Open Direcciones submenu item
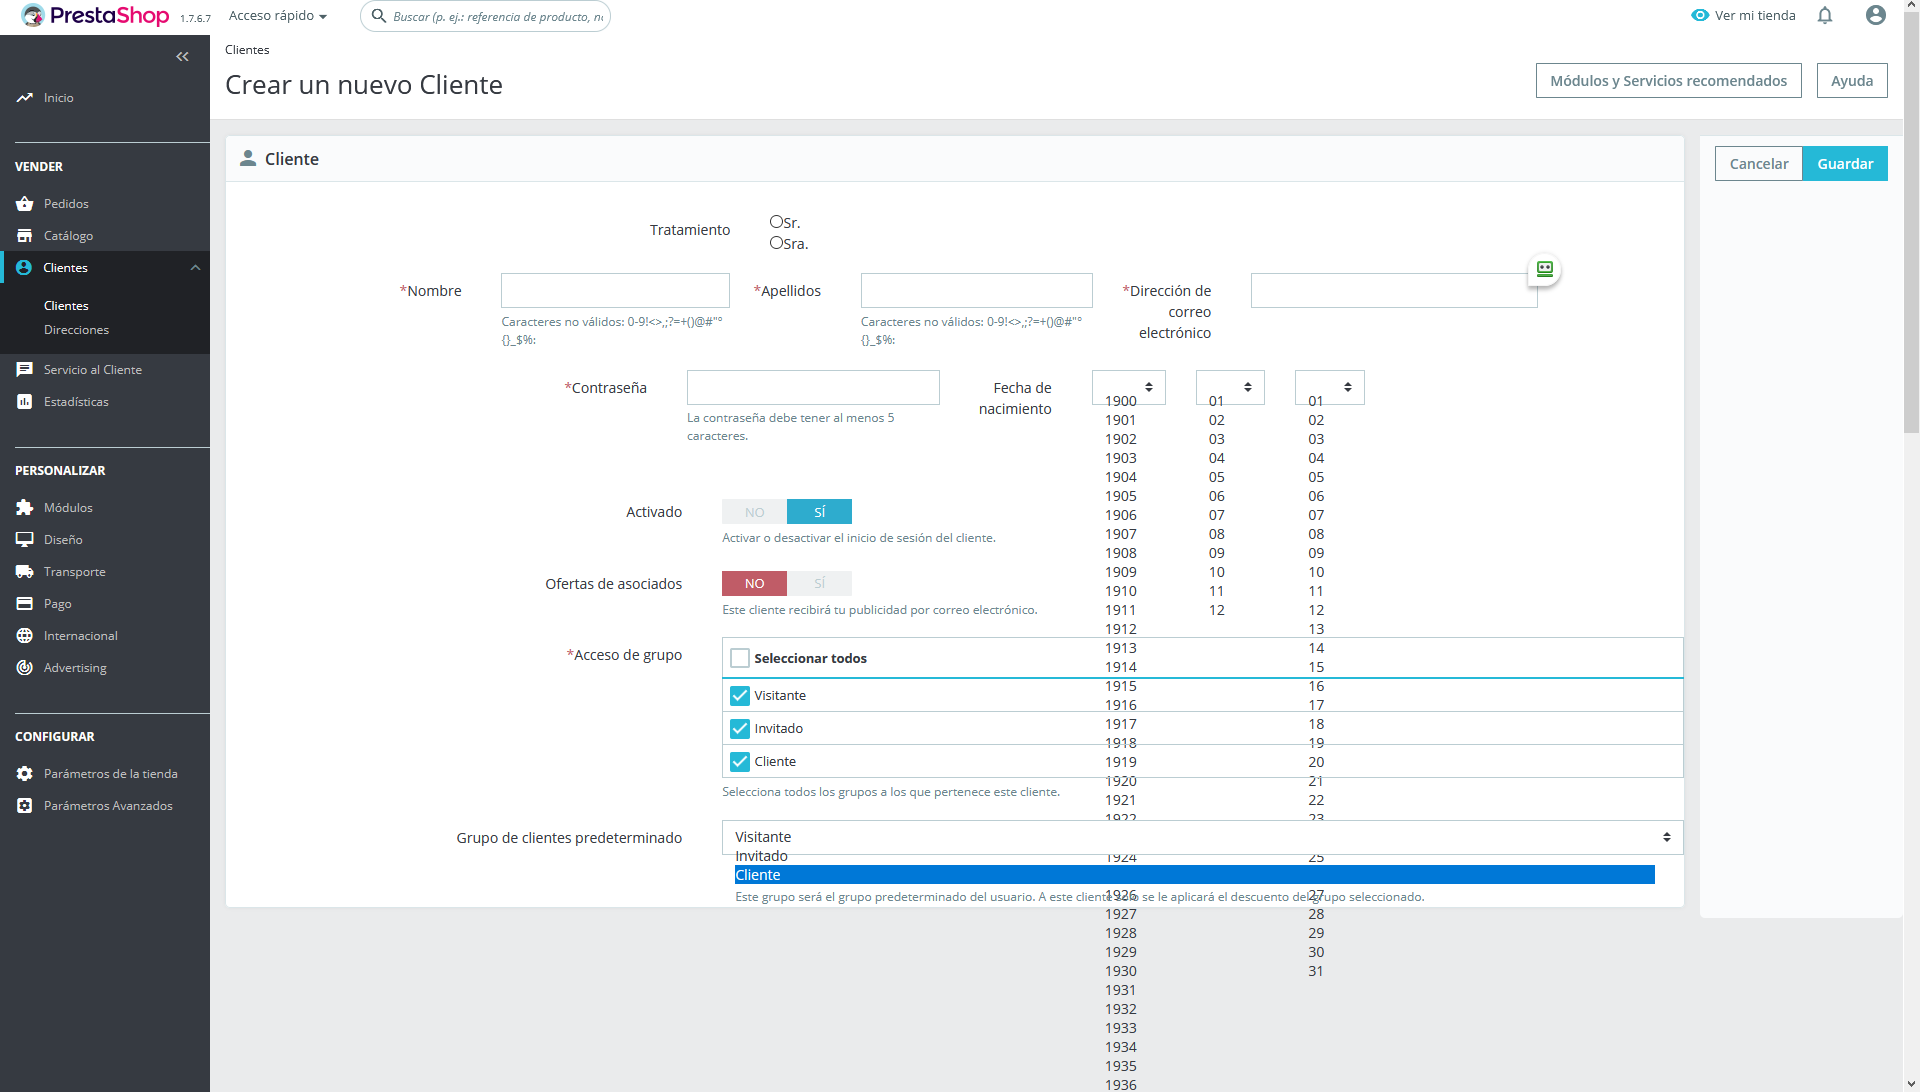This screenshot has height=1092, width=1920. (x=76, y=330)
